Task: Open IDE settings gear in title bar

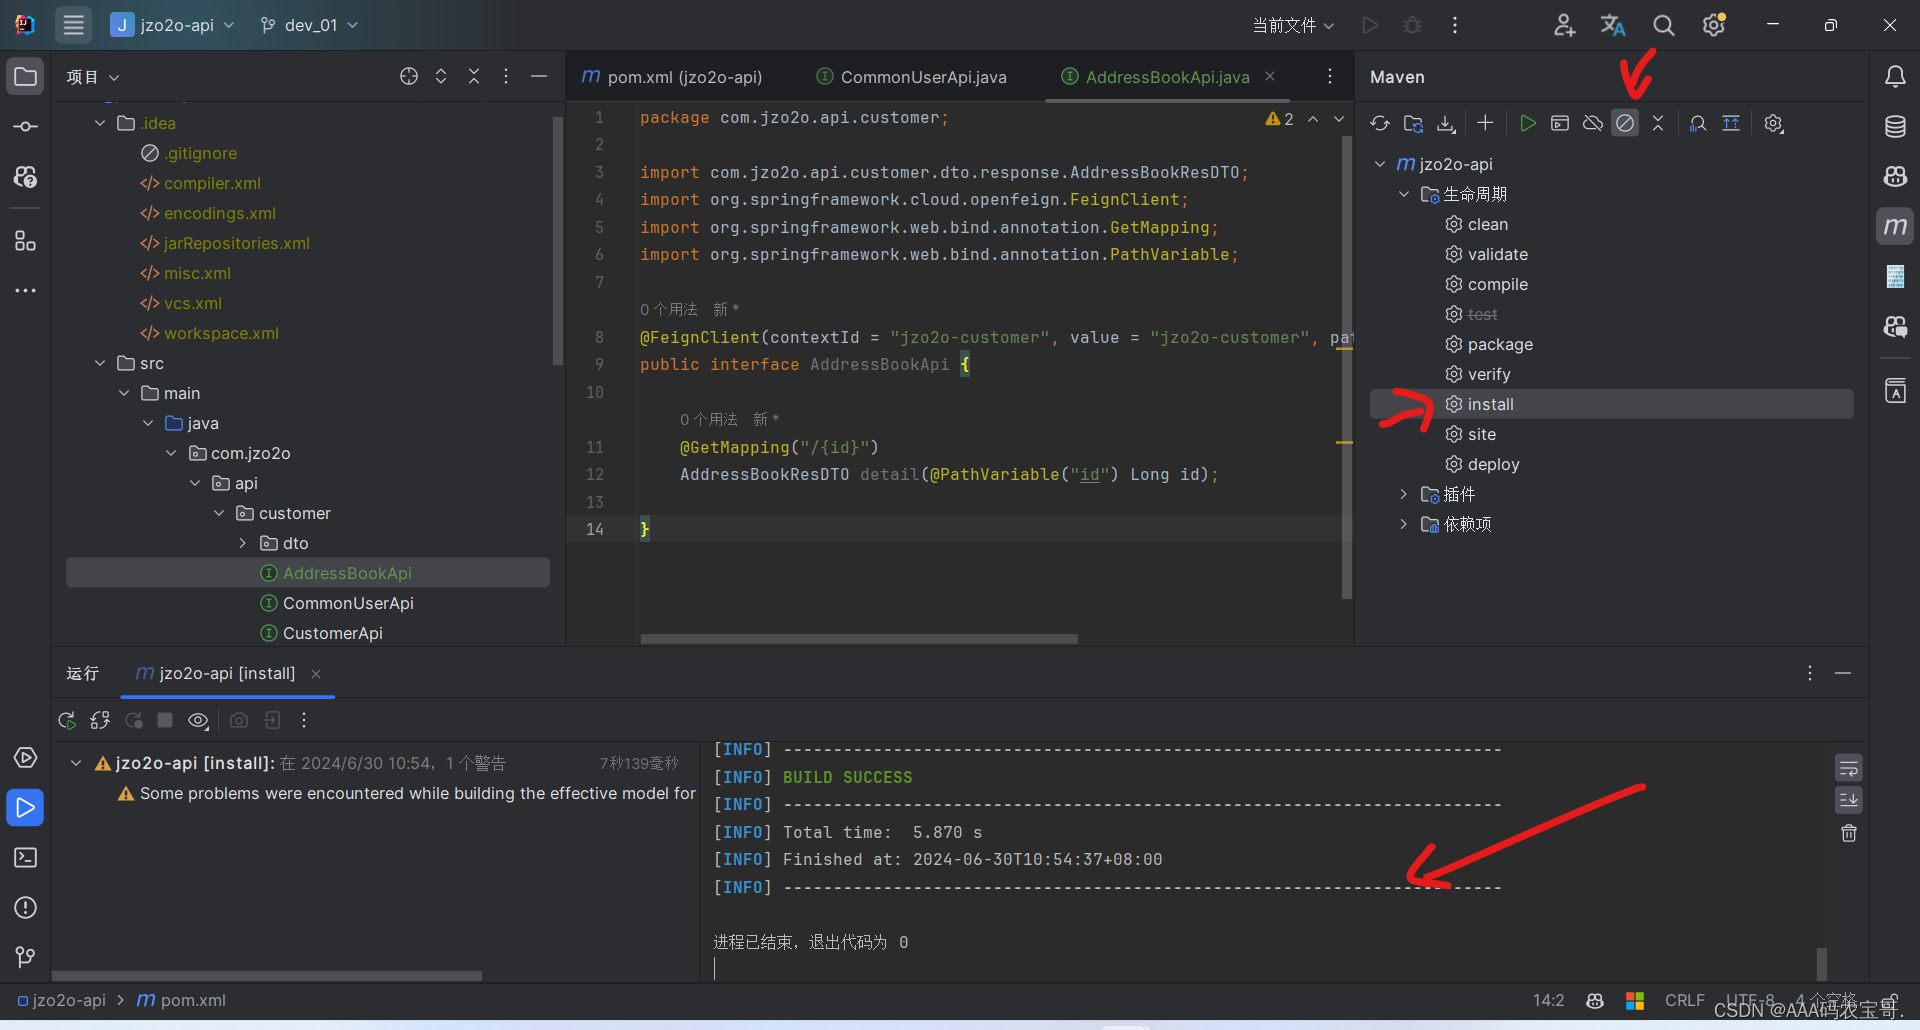Action: click(1714, 25)
